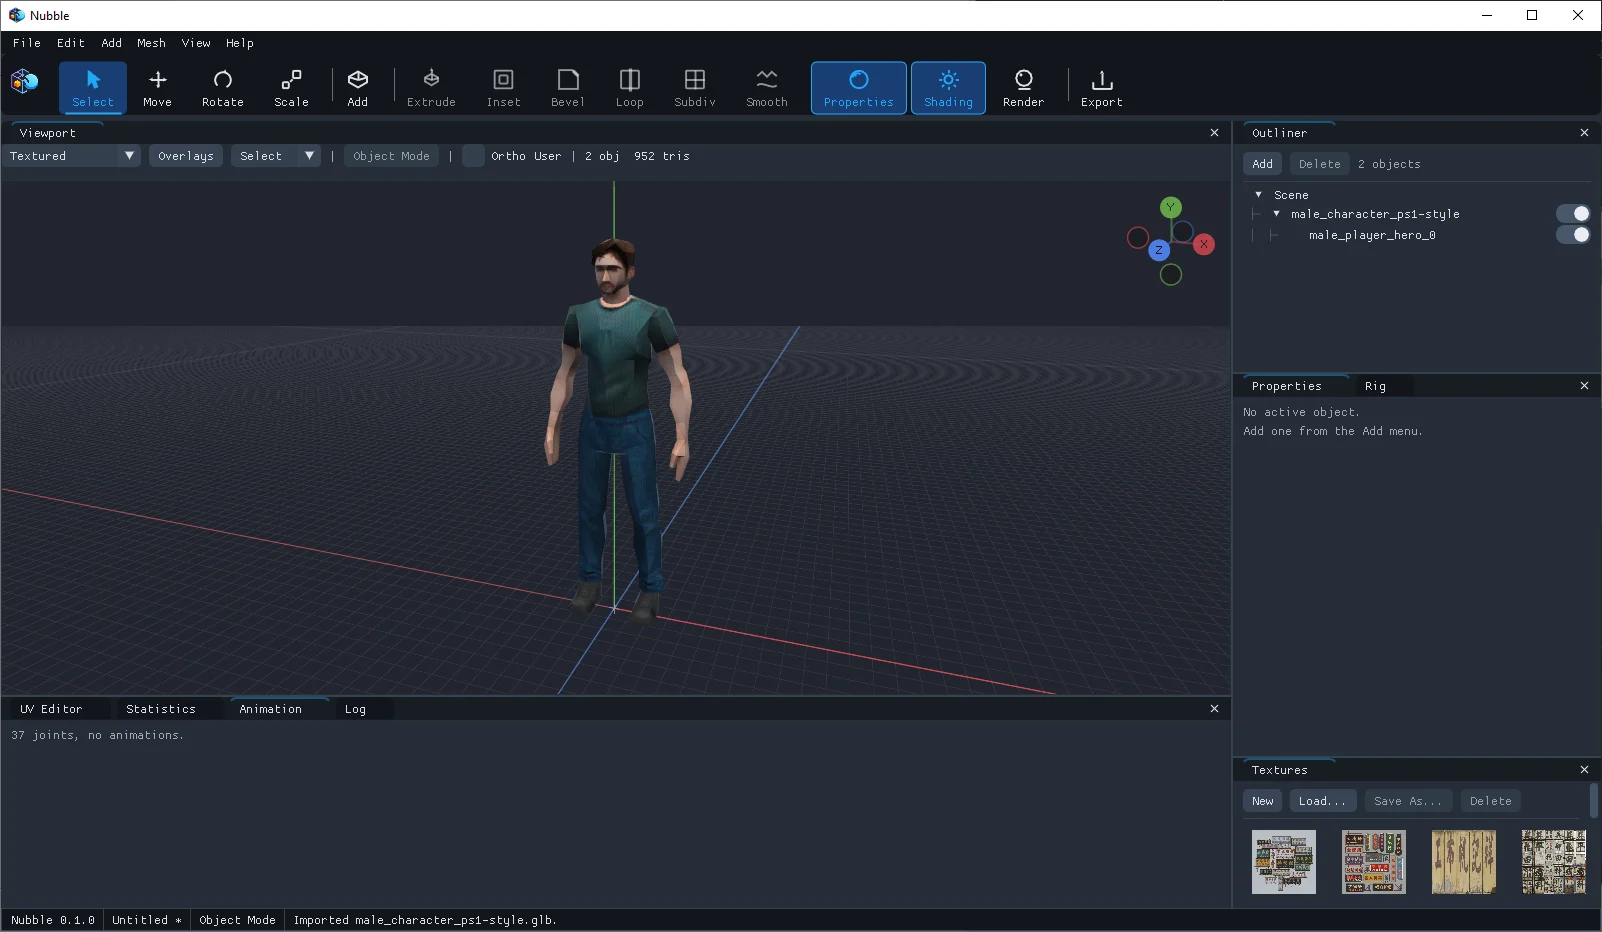Image resolution: width=1602 pixels, height=932 pixels.
Task: Click the Textures panel scrollbar
Action: pos(1594,801)
